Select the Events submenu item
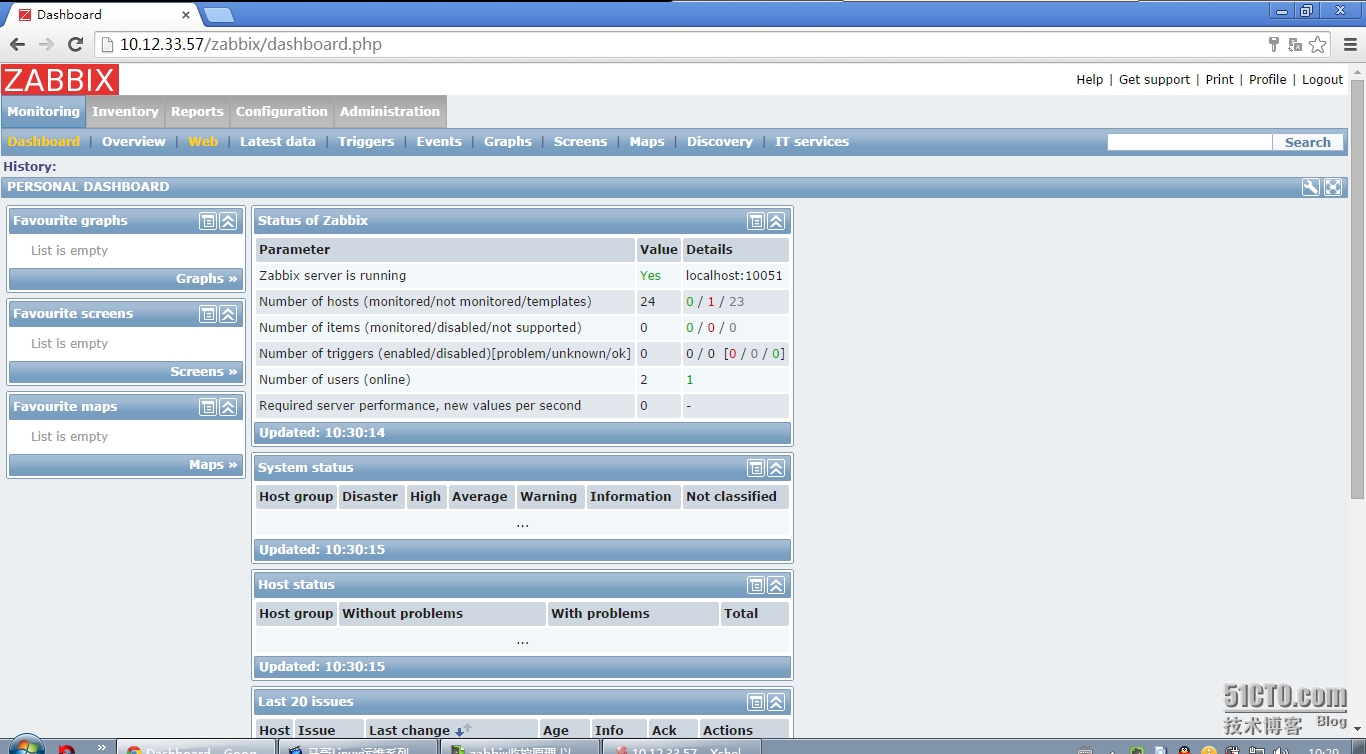 [x=439, y=142]
